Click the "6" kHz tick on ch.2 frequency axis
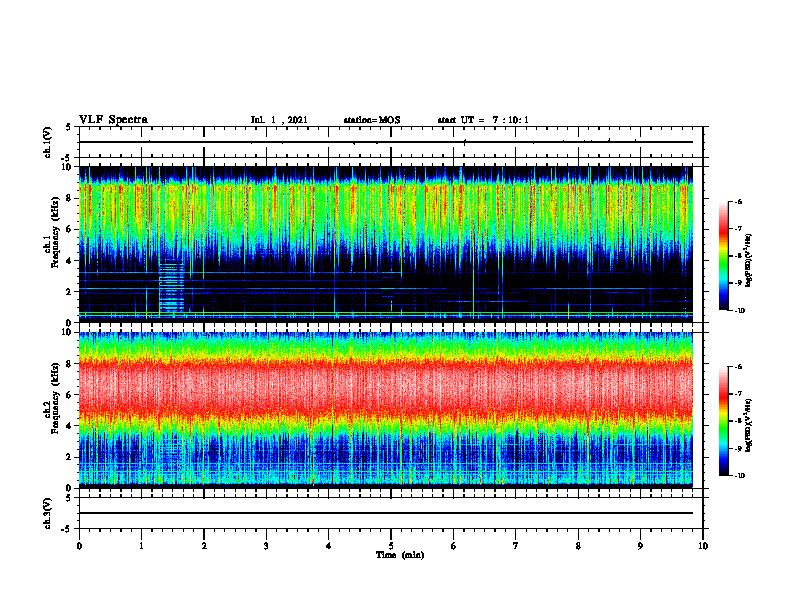Screen dimensions: 792x612 [x=71, y=395]
